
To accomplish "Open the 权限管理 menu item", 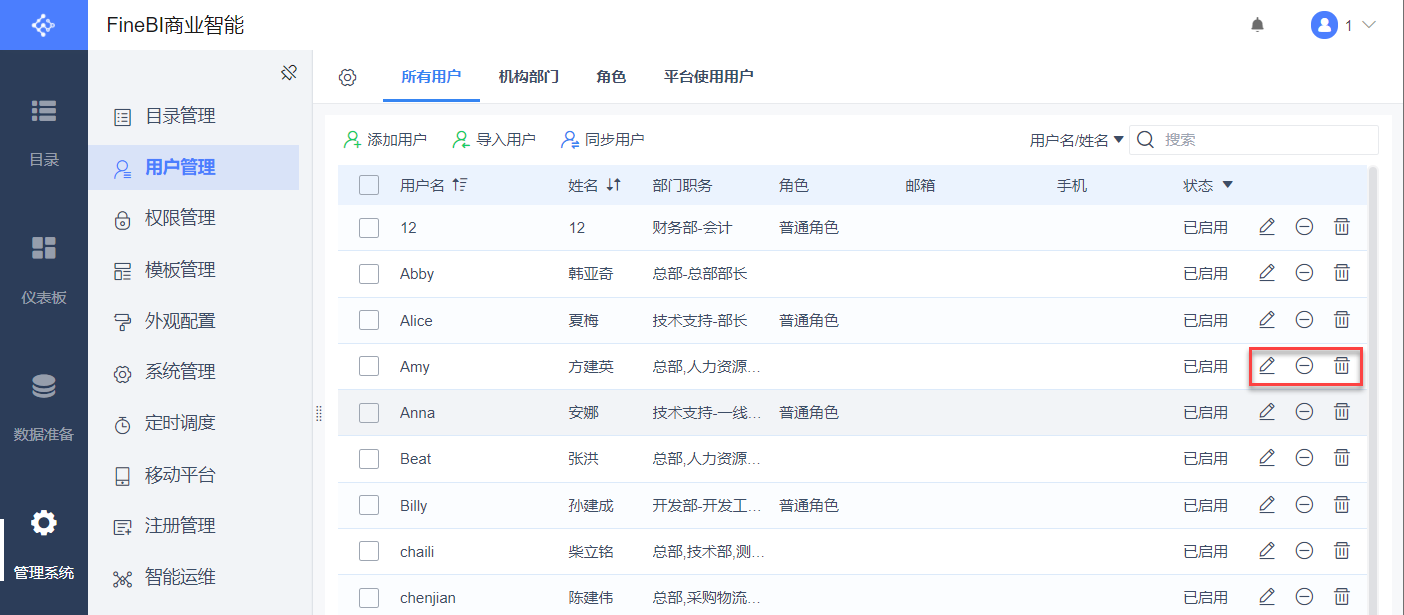I will (x=180, y=218).
